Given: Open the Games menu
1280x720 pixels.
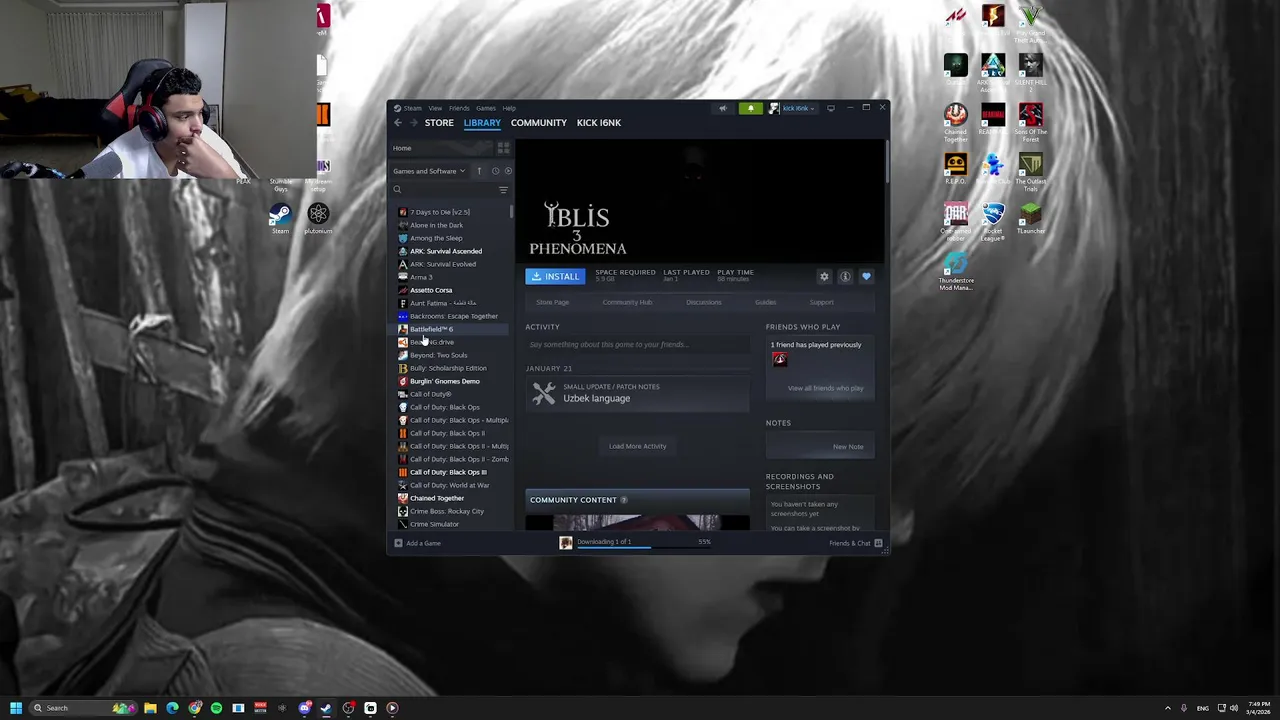Looking at the screenshot, I should pos(485,108).
